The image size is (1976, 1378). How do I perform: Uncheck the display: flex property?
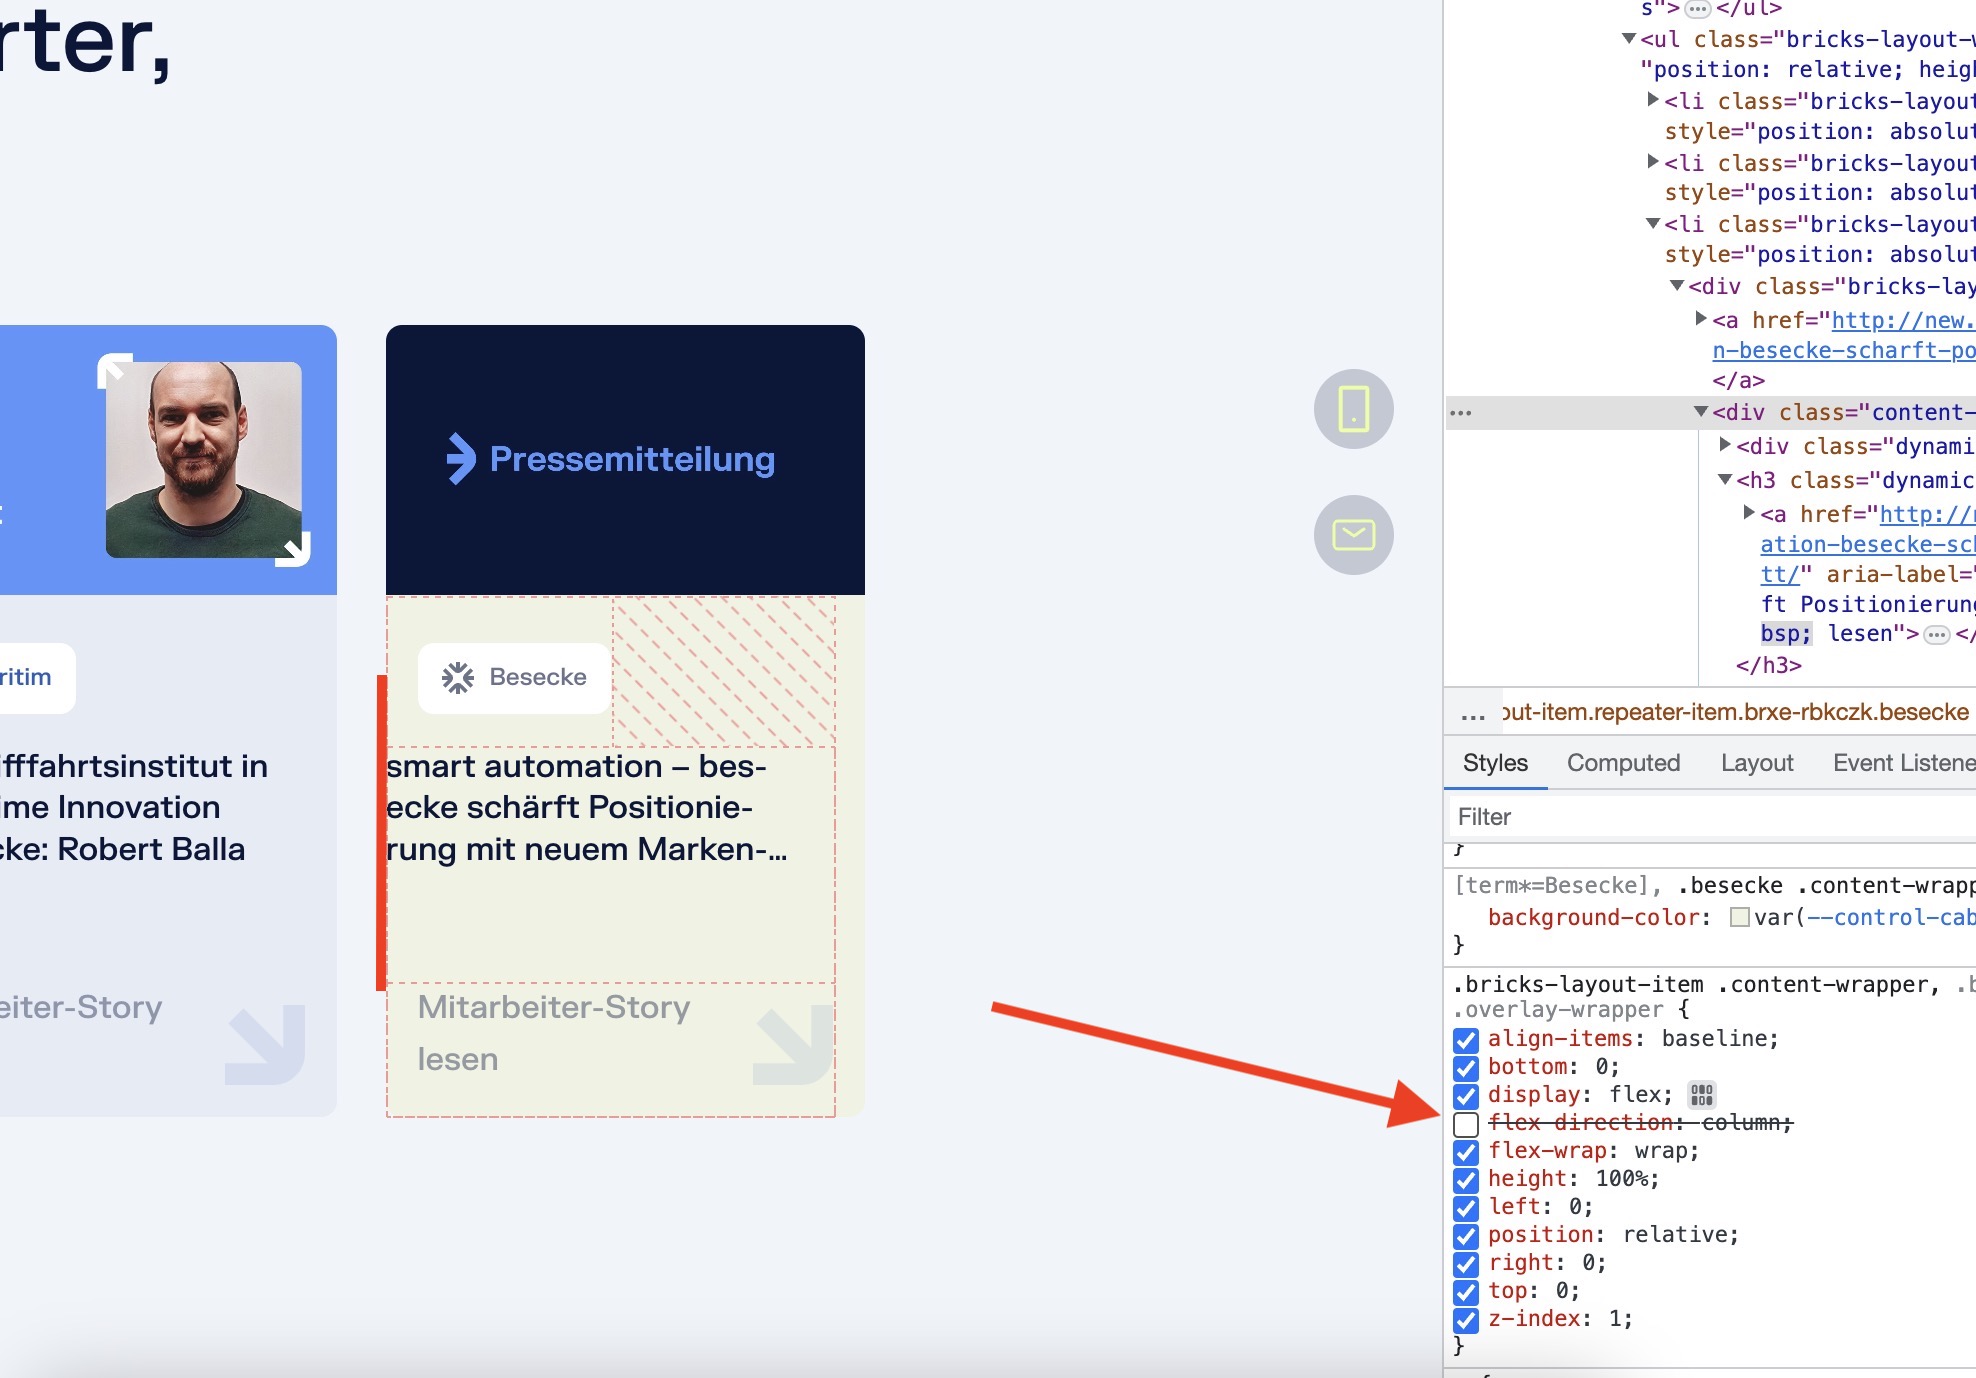click(x=1466, y=1096)
